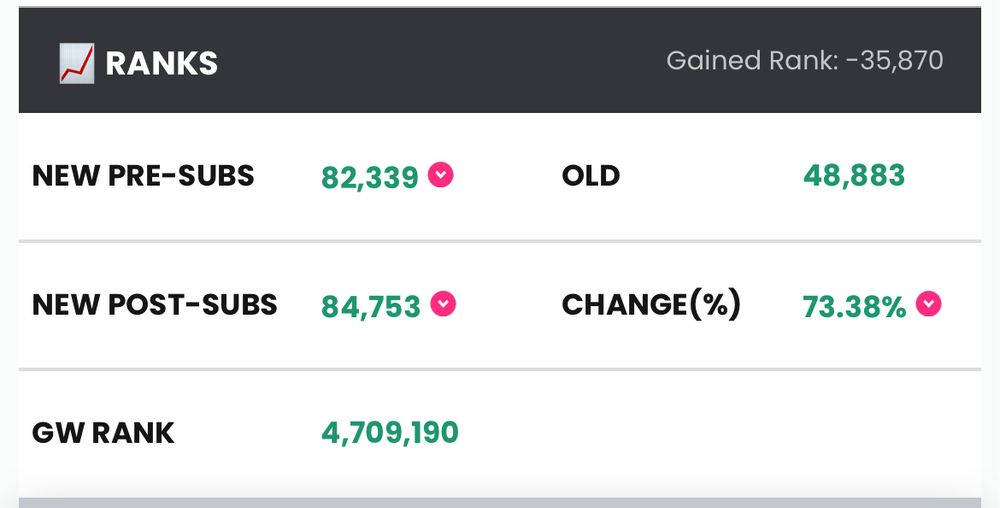
Task: Click the NEW POST-SUBS label
Action: [154, 304]
